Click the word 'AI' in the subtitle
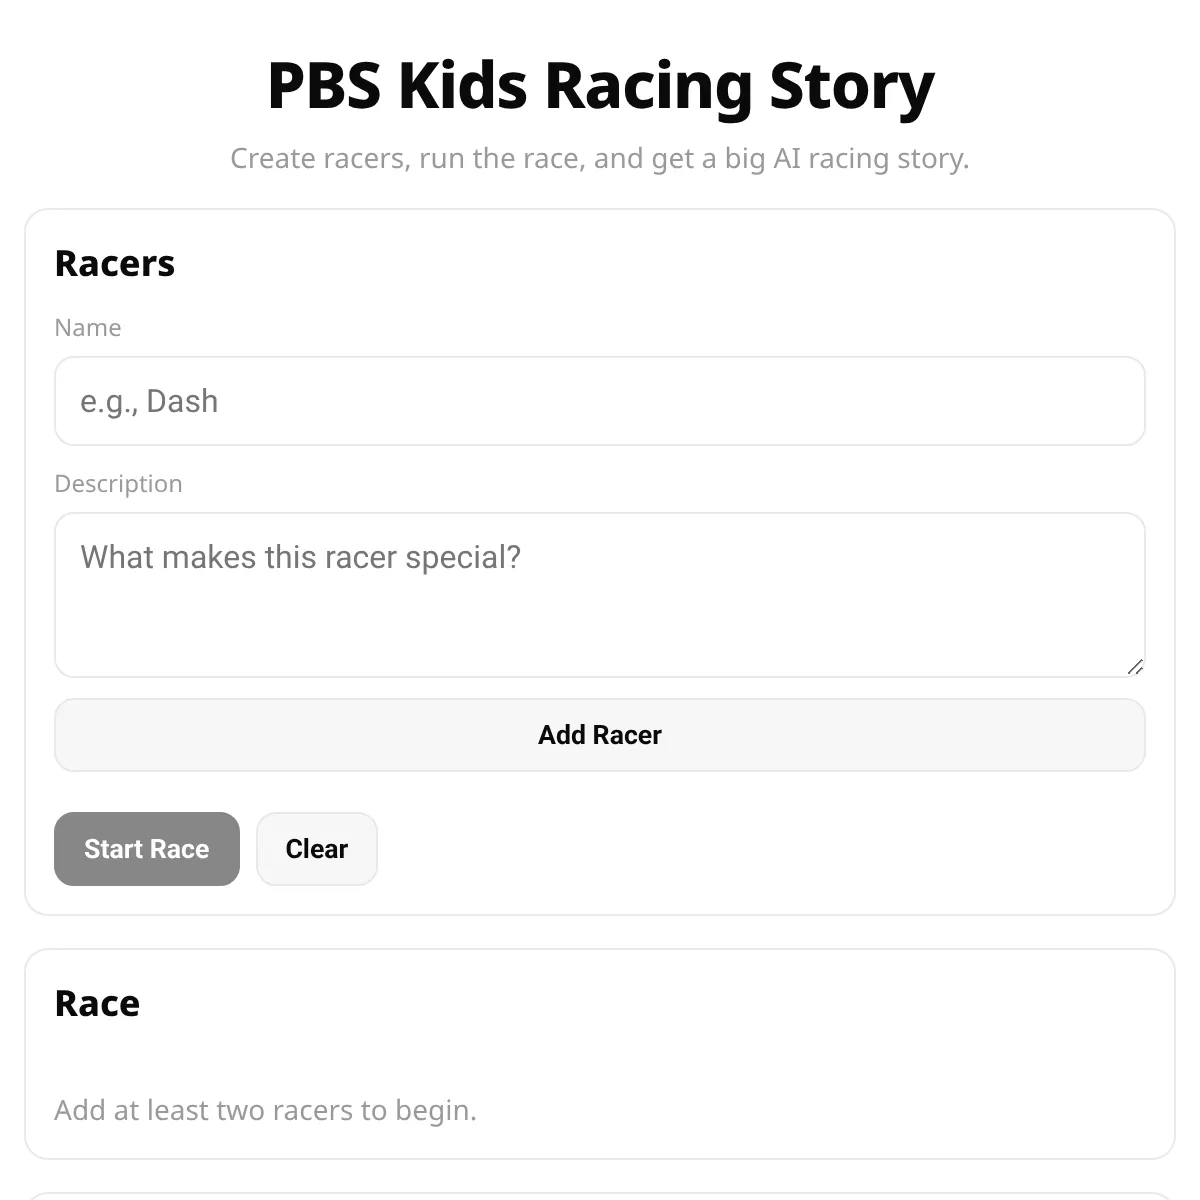 787,159
